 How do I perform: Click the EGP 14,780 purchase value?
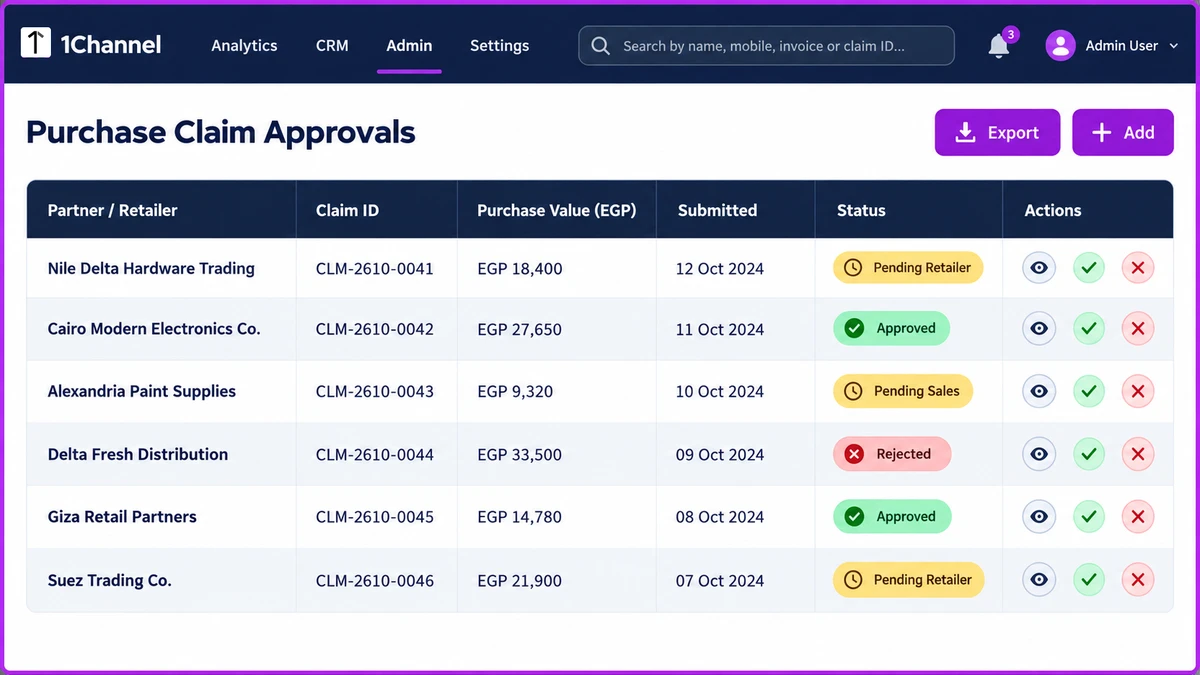[x=519, y=517]
